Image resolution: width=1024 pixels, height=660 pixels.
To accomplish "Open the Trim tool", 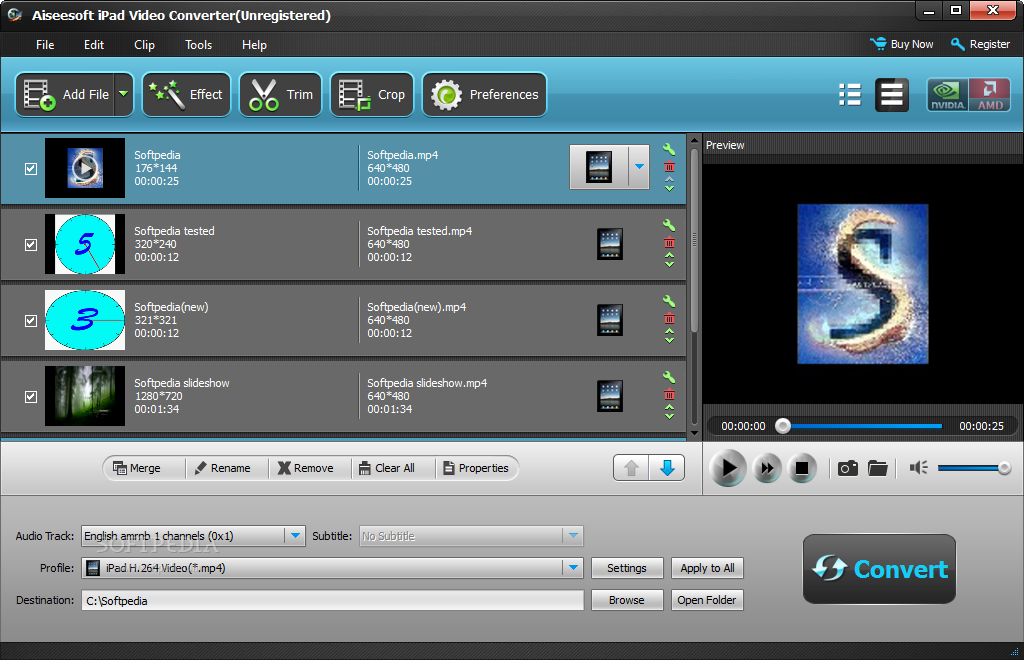I will [281, 95].
